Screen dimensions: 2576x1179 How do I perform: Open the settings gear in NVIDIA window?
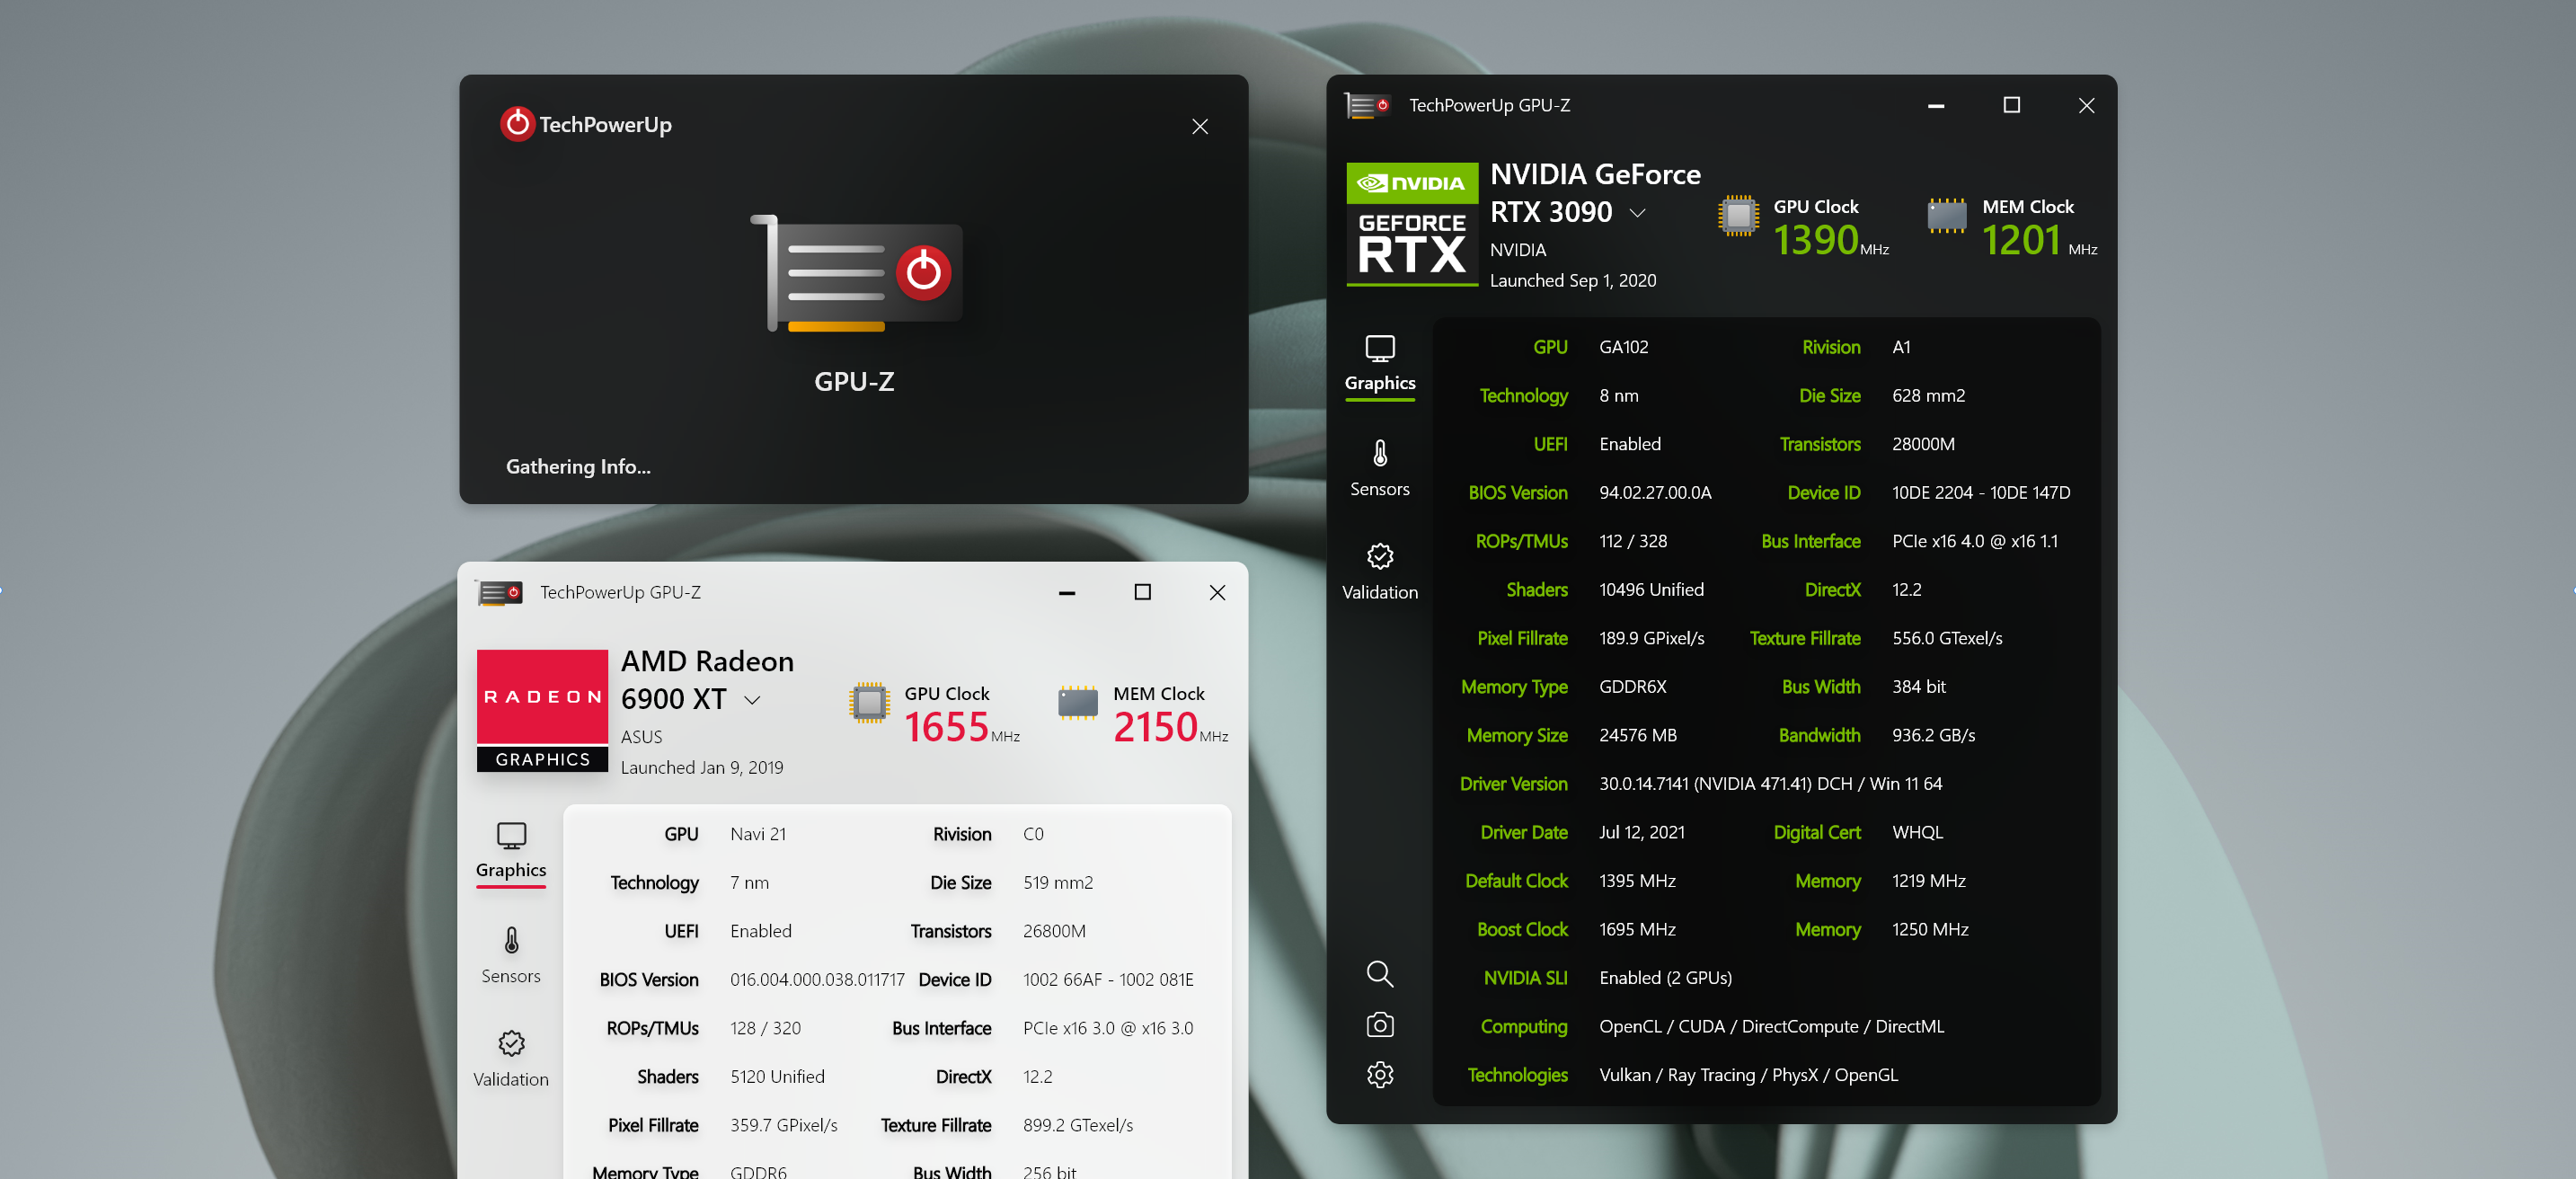click(1379, 1074)
